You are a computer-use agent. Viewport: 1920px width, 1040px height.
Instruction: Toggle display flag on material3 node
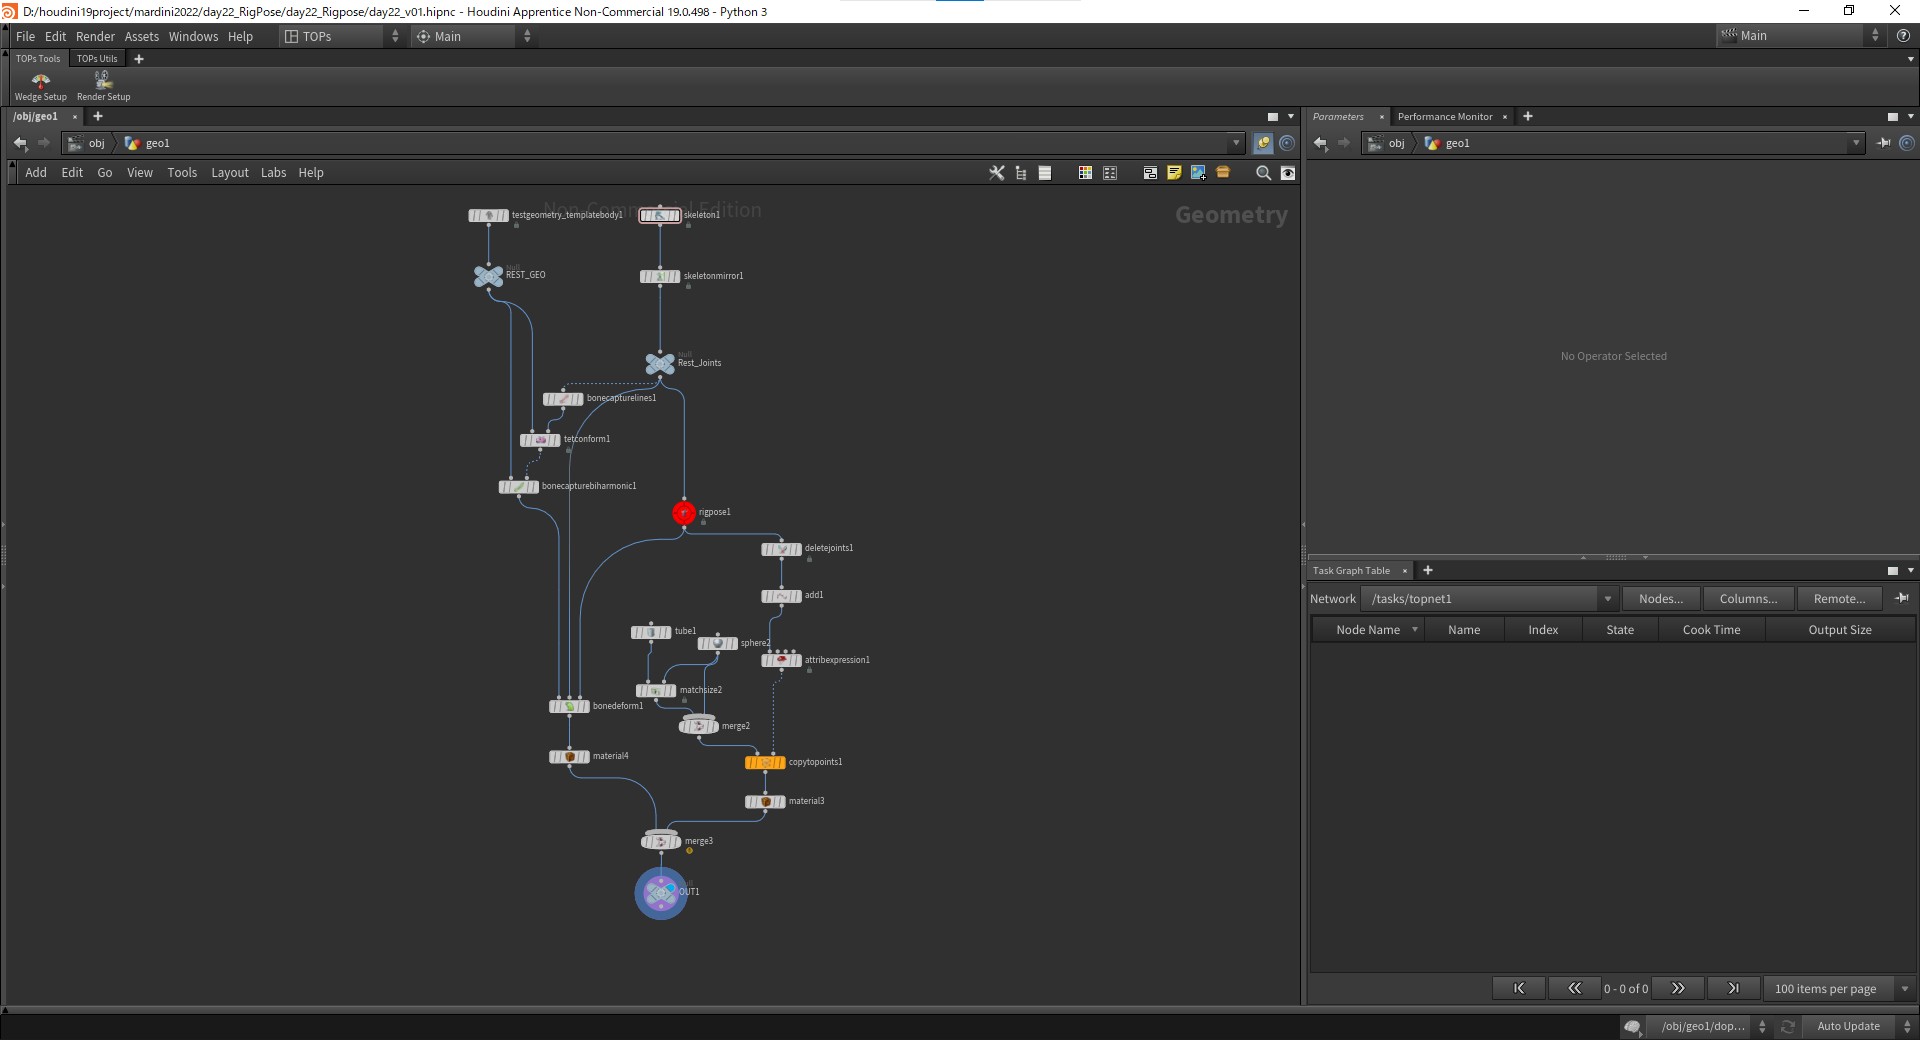pos(781,802)
